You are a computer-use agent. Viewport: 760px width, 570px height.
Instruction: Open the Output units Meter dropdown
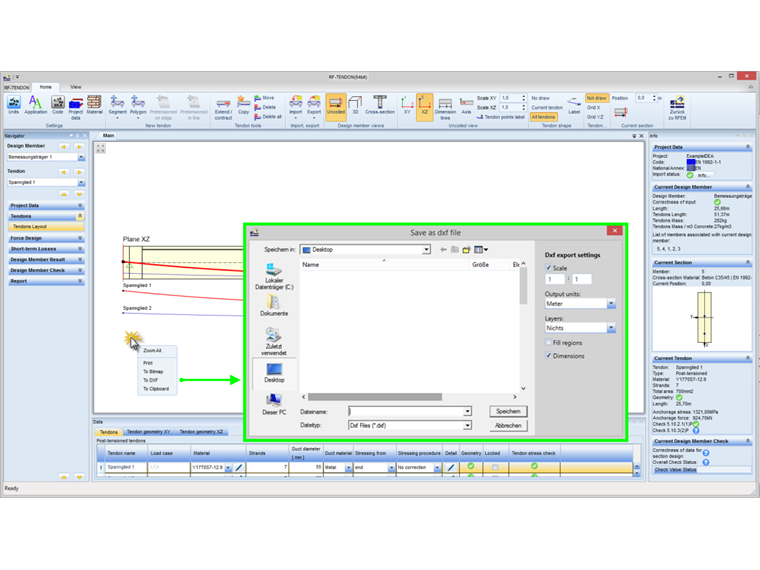(611, 303)
